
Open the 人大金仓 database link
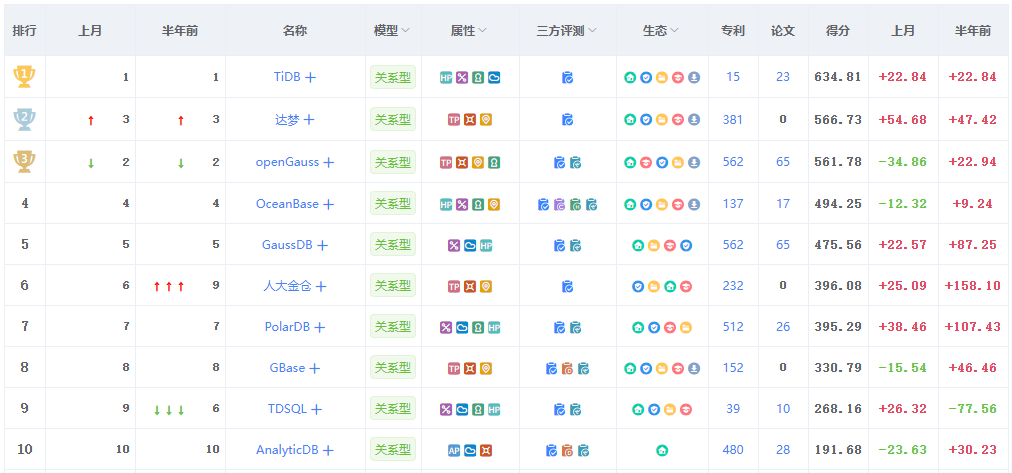287,286
